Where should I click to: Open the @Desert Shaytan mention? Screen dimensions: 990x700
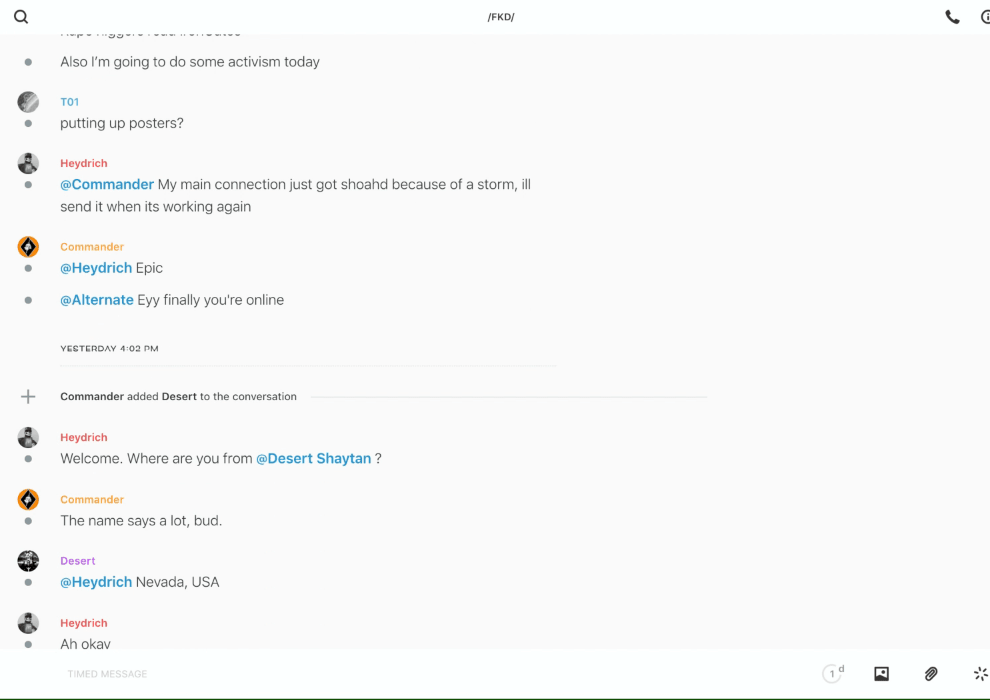[x=314, y=459]
